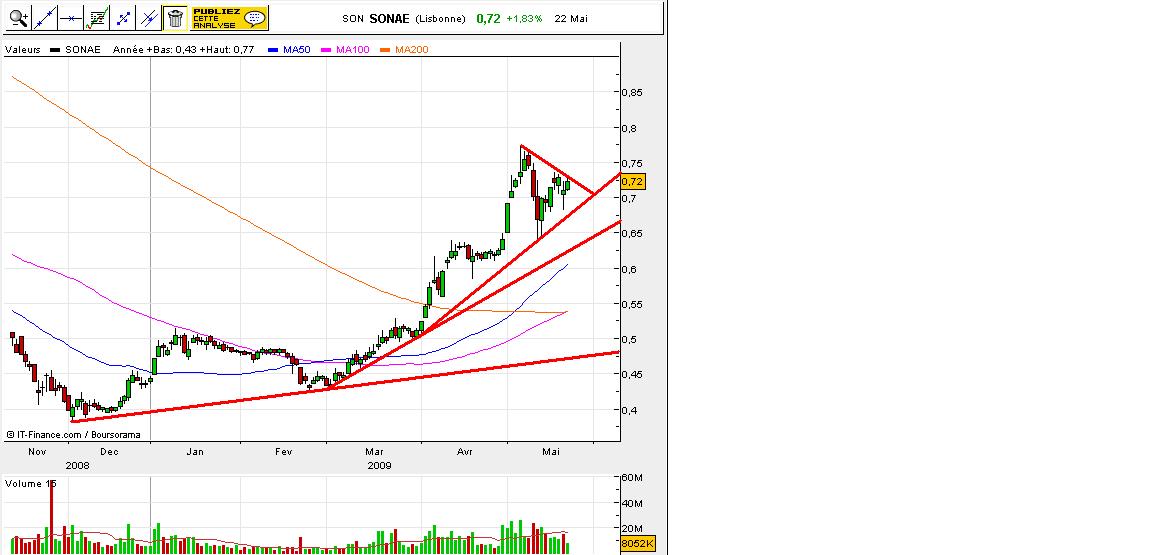
Task: Click the magenta MA100 color marker
Action: (x=327, y=50)
